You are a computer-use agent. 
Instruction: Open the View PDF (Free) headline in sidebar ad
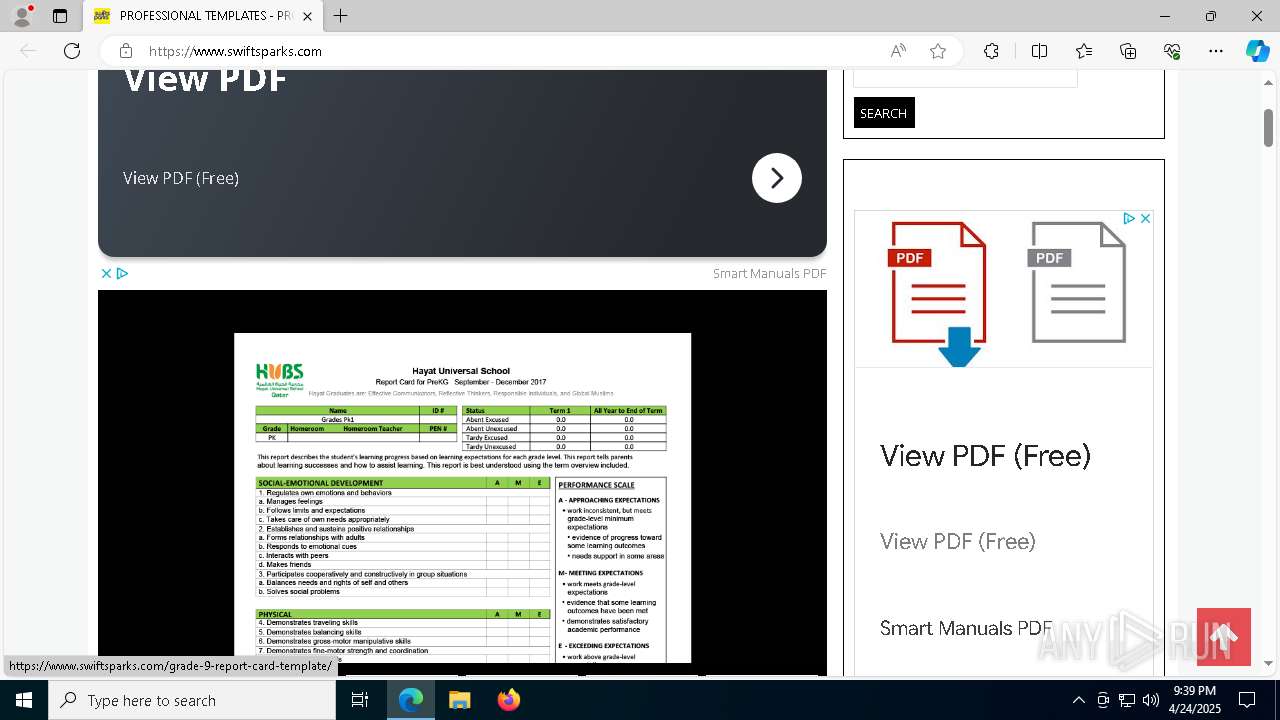985,456
